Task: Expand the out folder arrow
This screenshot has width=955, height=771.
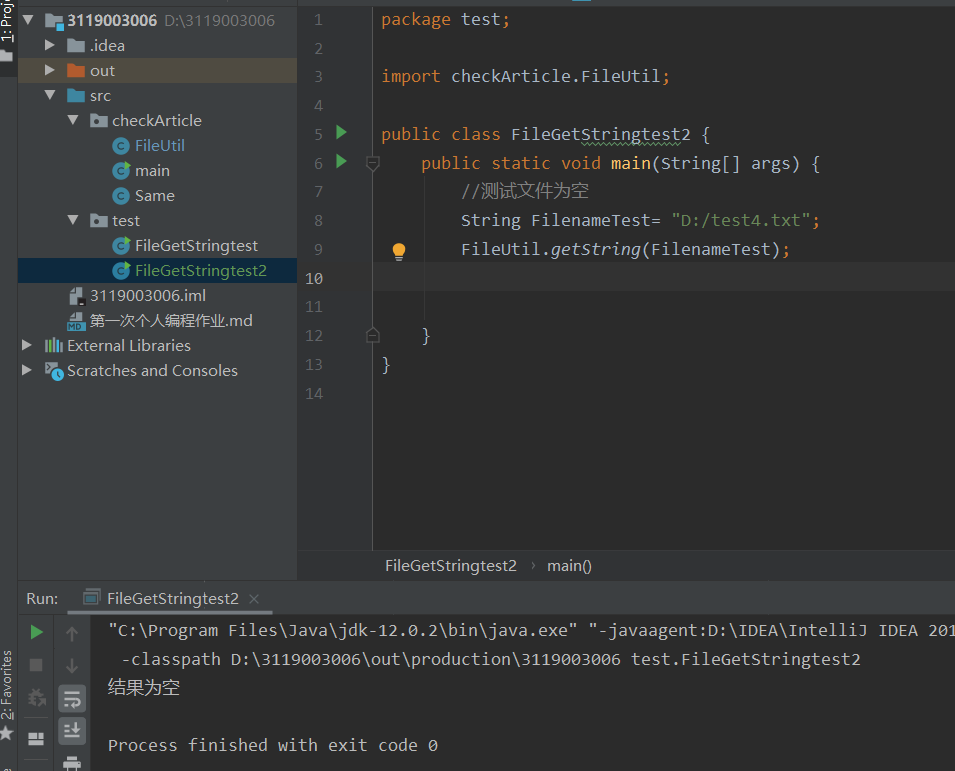Action: click(x=51, y=70)
